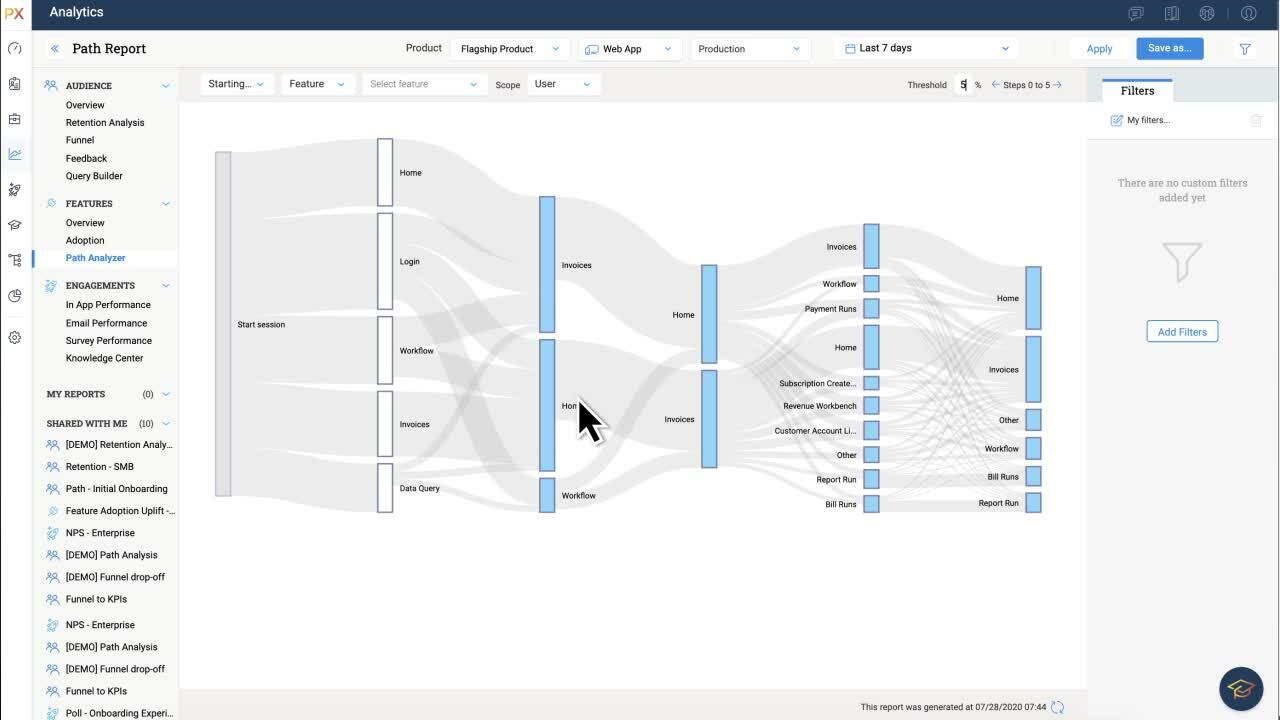Open the chat messages icon in header

pyautogui.click(x=1136, y=13)
